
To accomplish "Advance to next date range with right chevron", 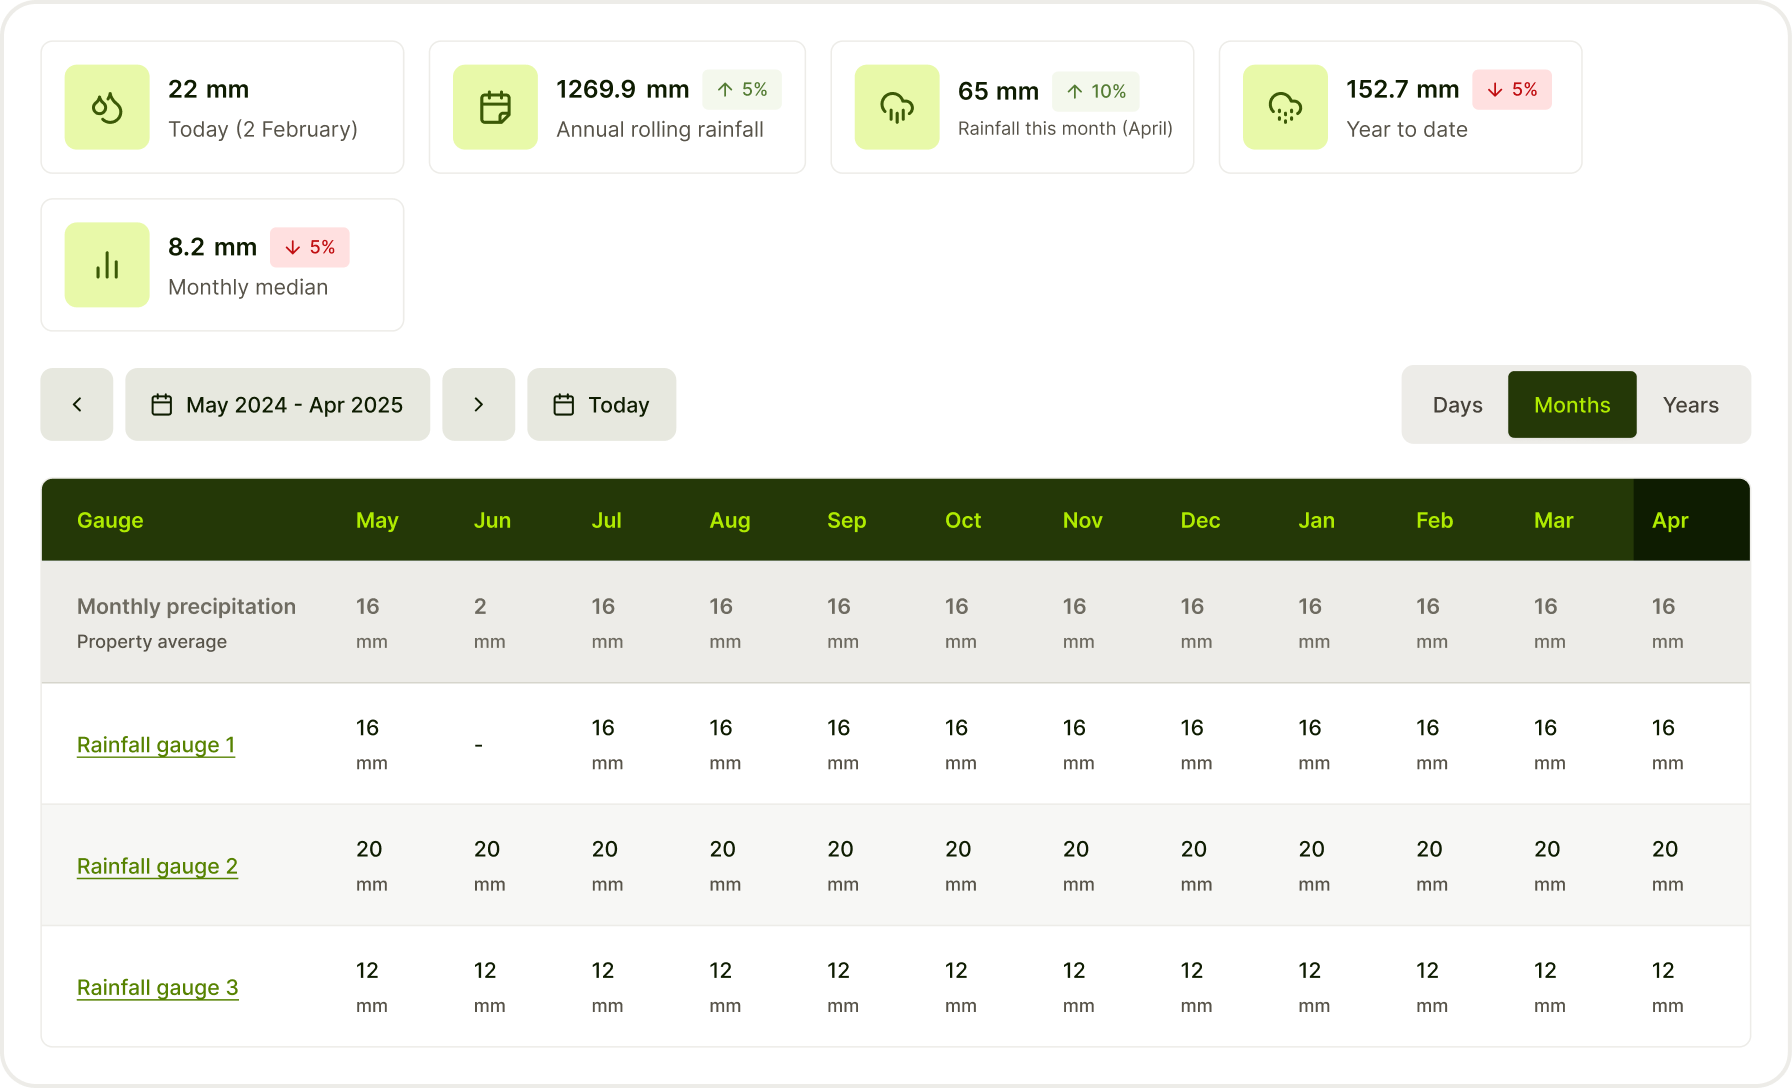I will pyautogui.click(x=479, y=404).
